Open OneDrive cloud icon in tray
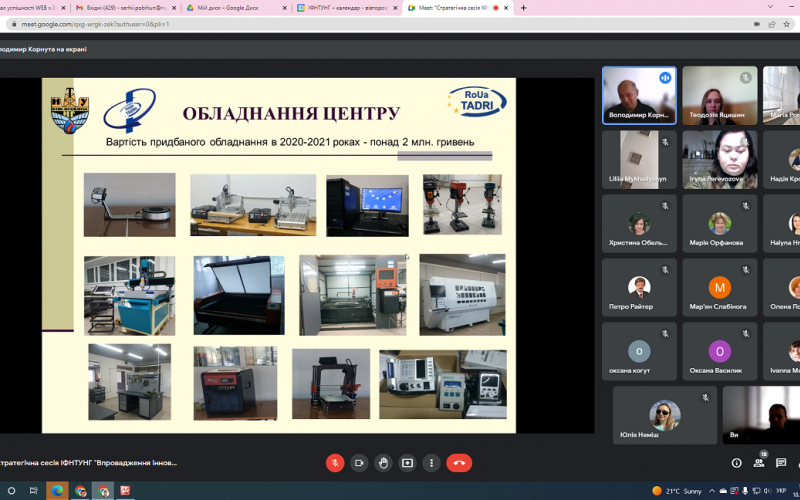Viewport: 800px width, 500px height. pos(723,491)
